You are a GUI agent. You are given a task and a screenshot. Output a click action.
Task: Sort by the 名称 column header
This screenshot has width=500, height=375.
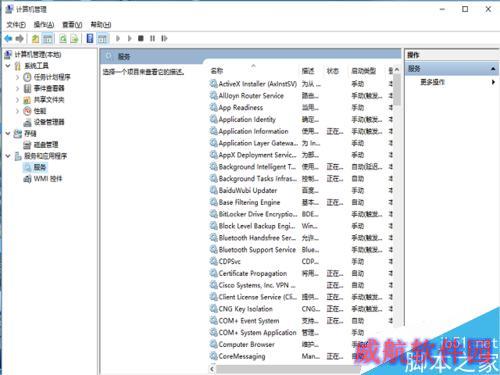(x=217, y=71)
